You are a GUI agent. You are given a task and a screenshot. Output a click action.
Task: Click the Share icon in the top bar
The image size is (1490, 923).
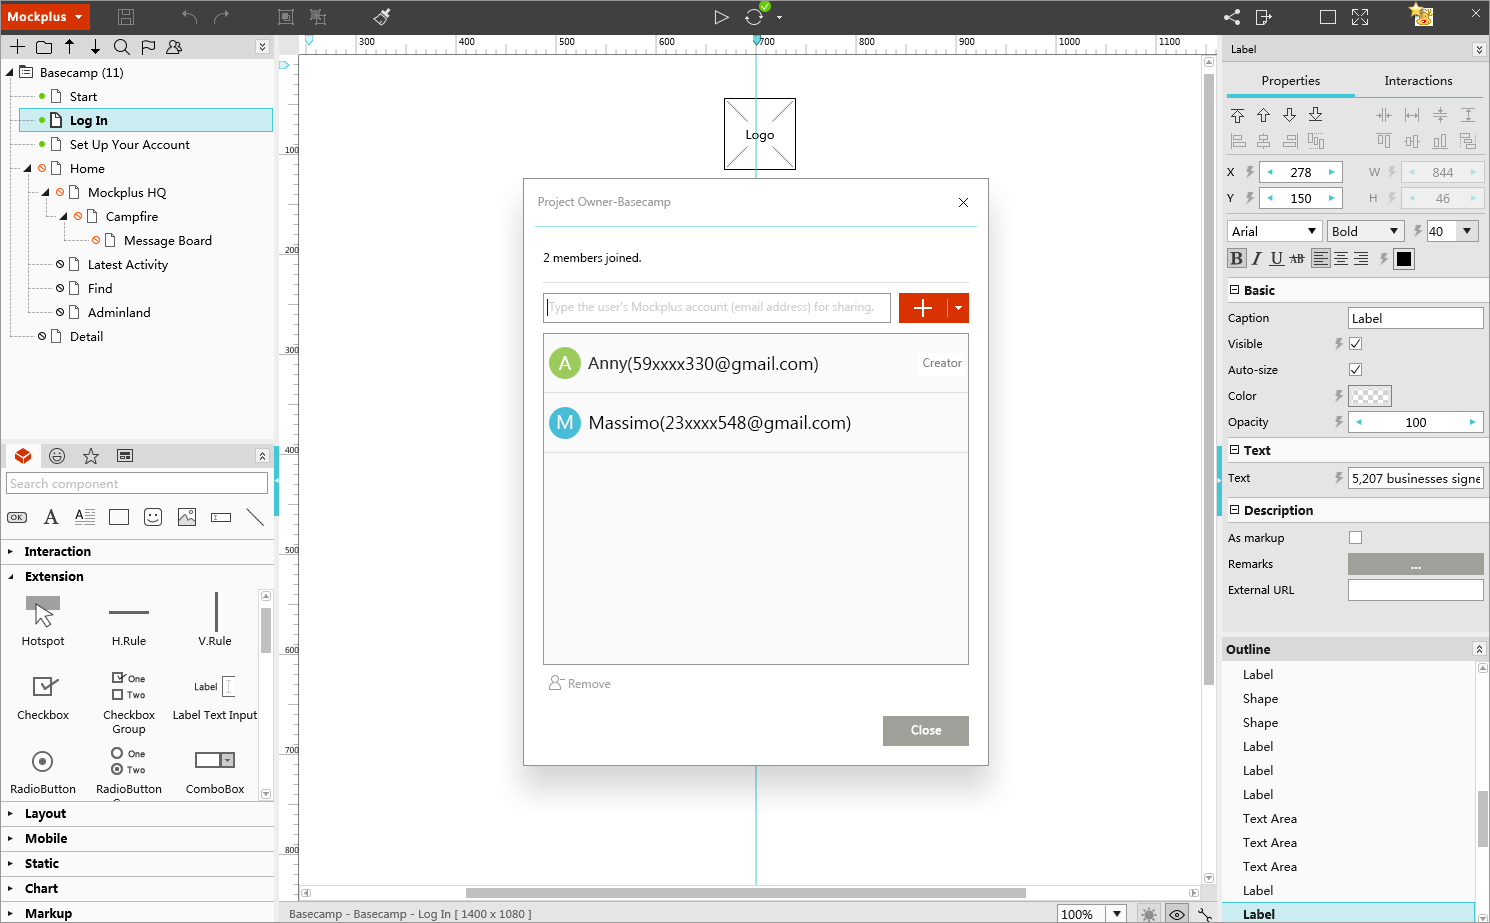[1232, 17]
